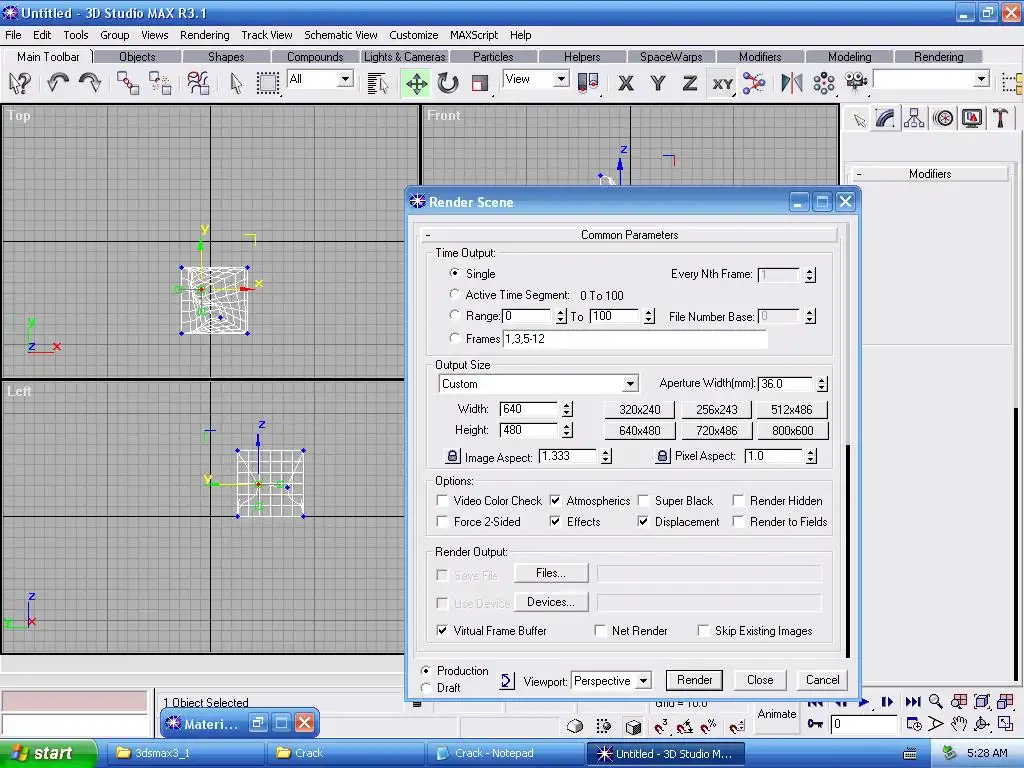Select the Single time output radio
Viewport: 1024px width, 768px height.
(455, 273)
